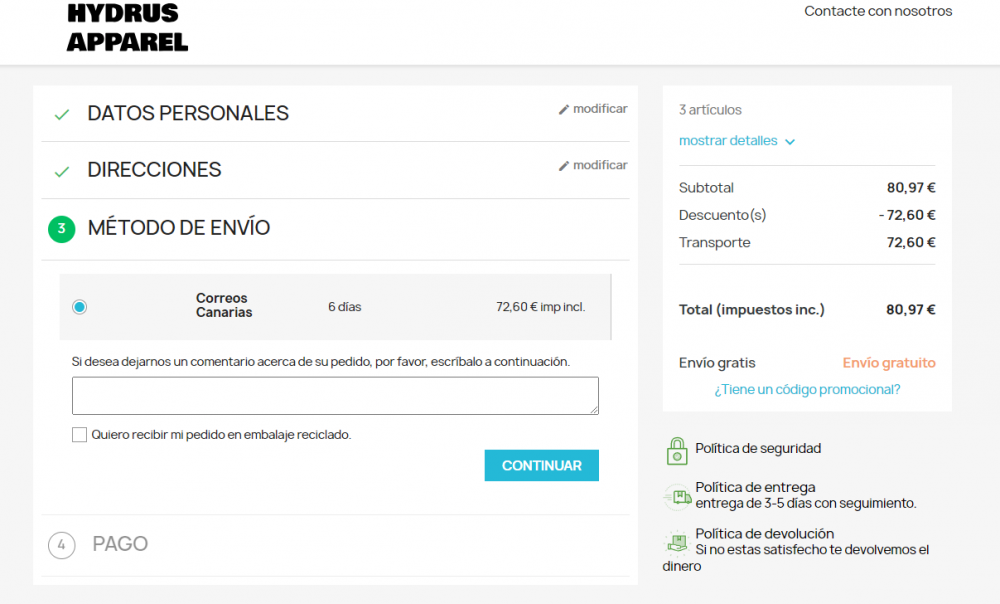Click Política de entrega text
Image resolution: width=1000 pixels, height=604 pixels.
[755, 487]
